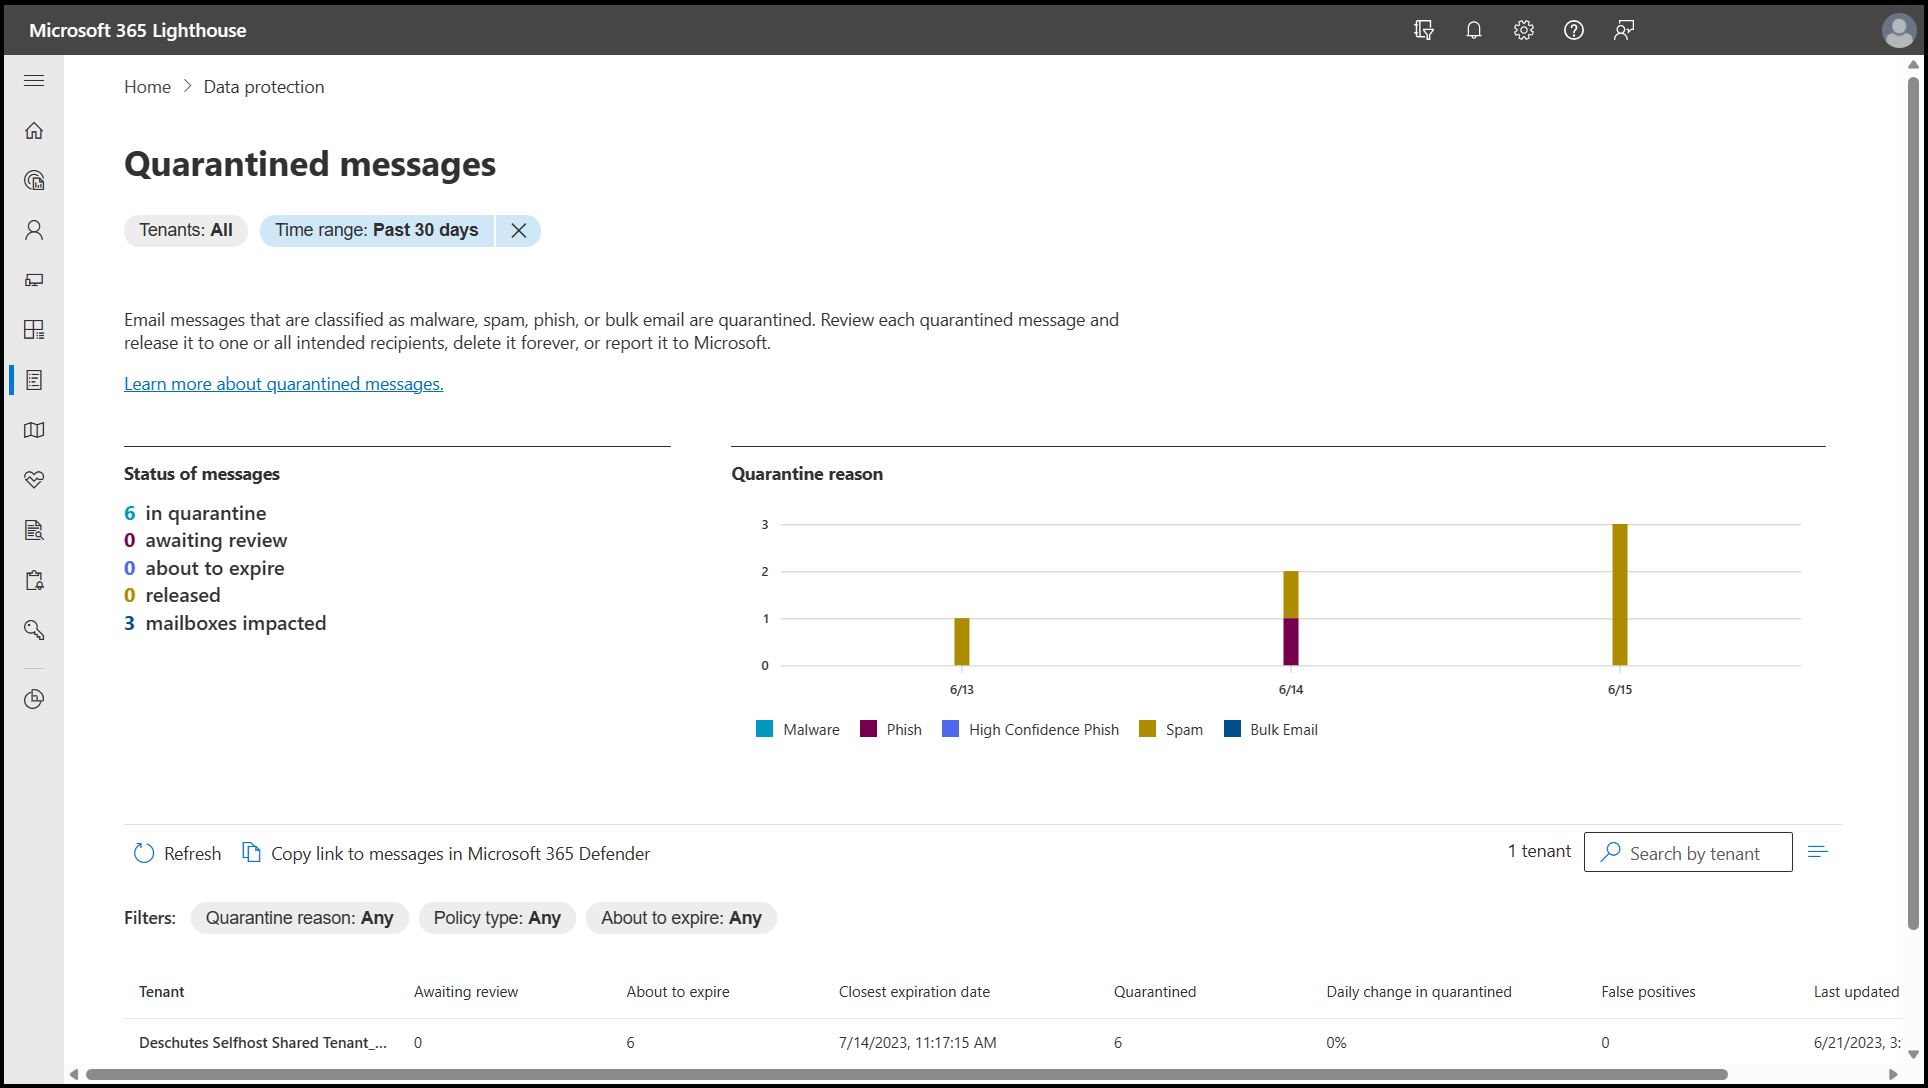
Task: Open the Service health heart icon
Action: coord(34,480)
